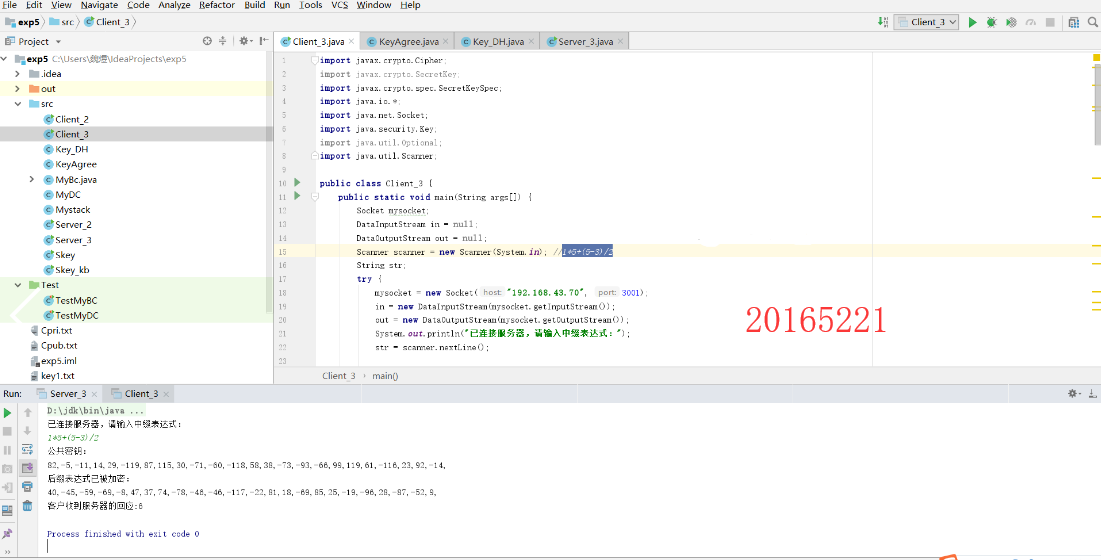Fold the main method at its gutter marker

click(315, 197)
